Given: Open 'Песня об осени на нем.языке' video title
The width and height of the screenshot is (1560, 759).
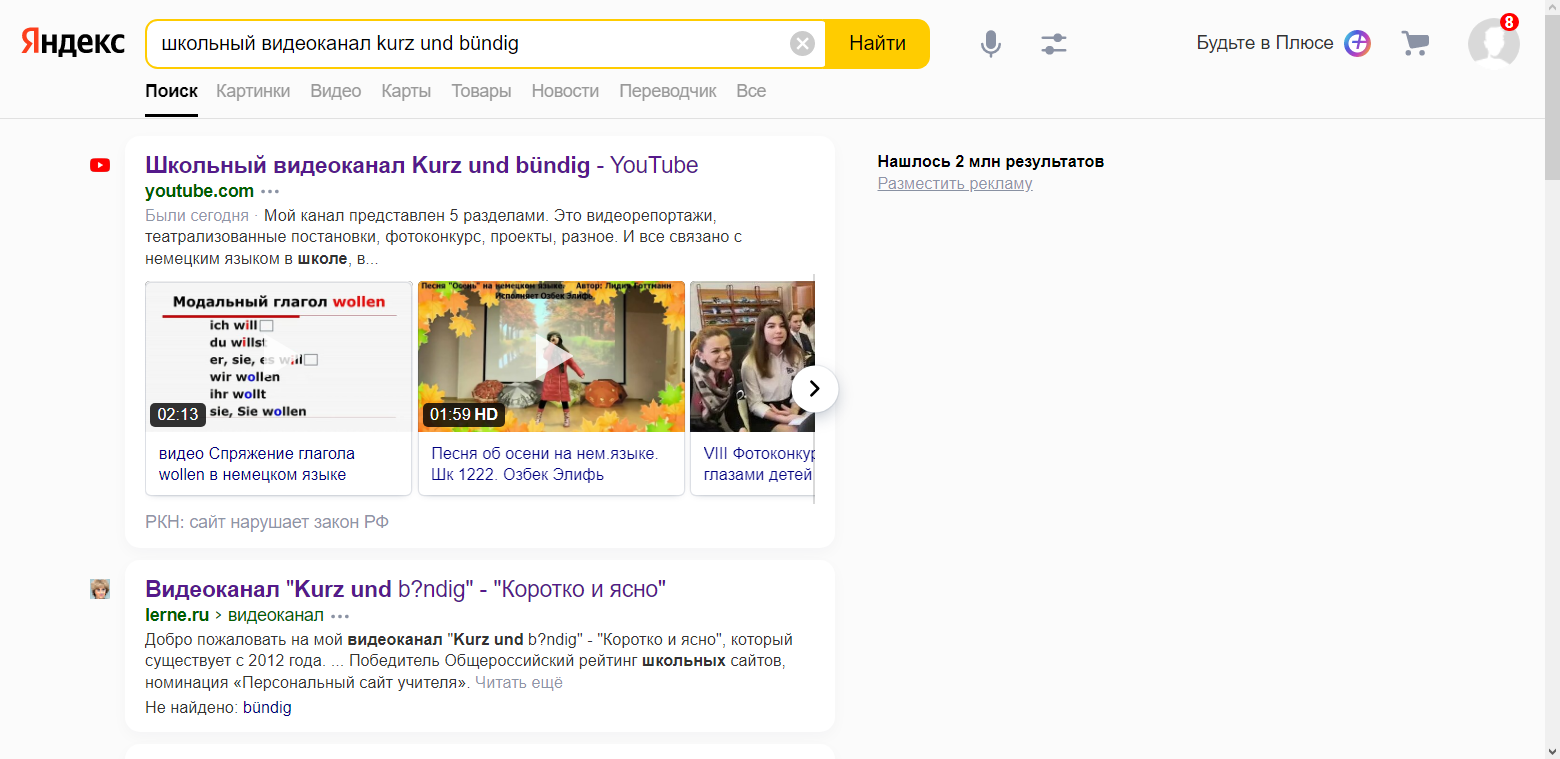Looking at the screenshot, I should (x=545, y=464).
